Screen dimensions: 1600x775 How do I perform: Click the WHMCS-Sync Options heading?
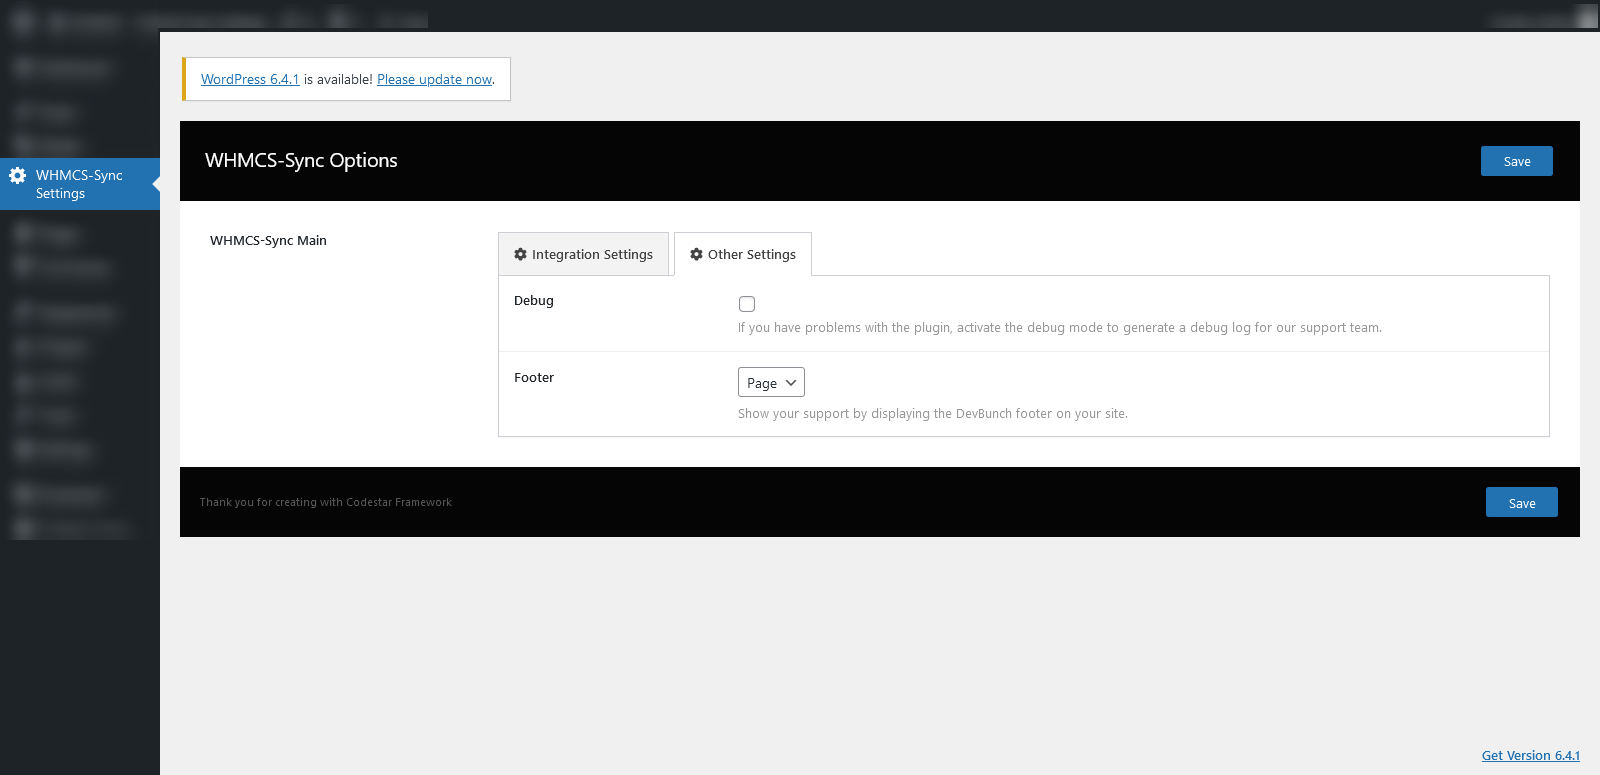[301, 161]
